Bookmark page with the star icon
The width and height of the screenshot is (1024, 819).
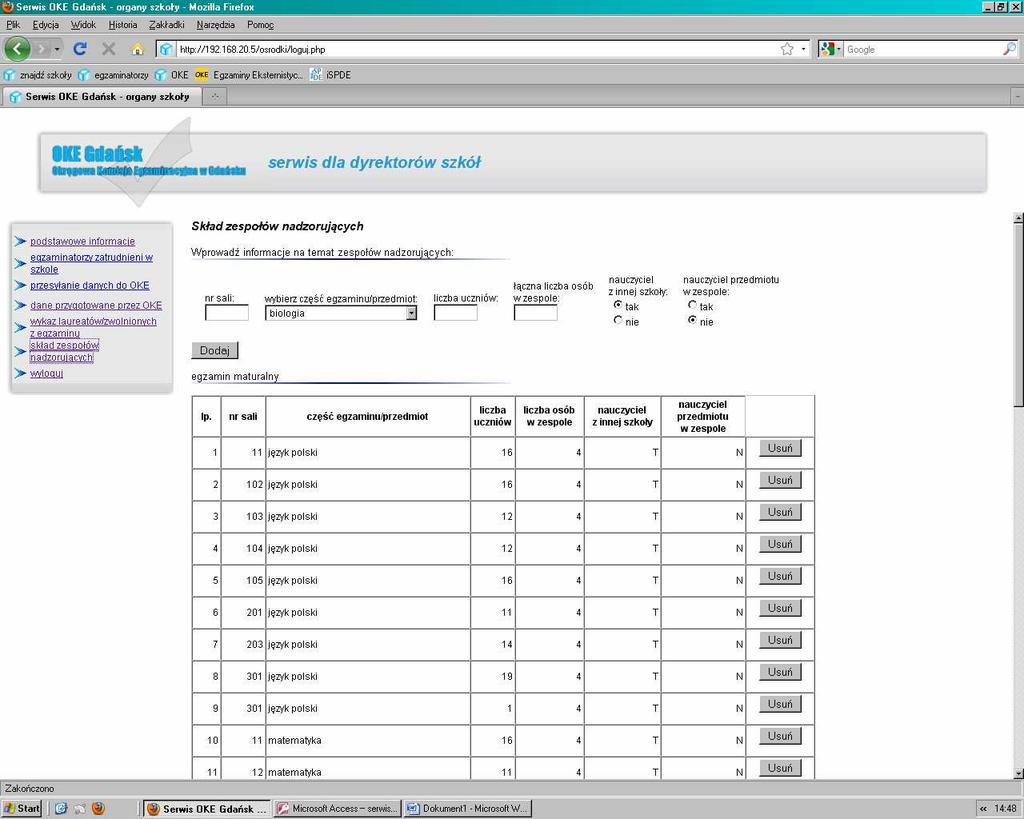pos(787,49)
